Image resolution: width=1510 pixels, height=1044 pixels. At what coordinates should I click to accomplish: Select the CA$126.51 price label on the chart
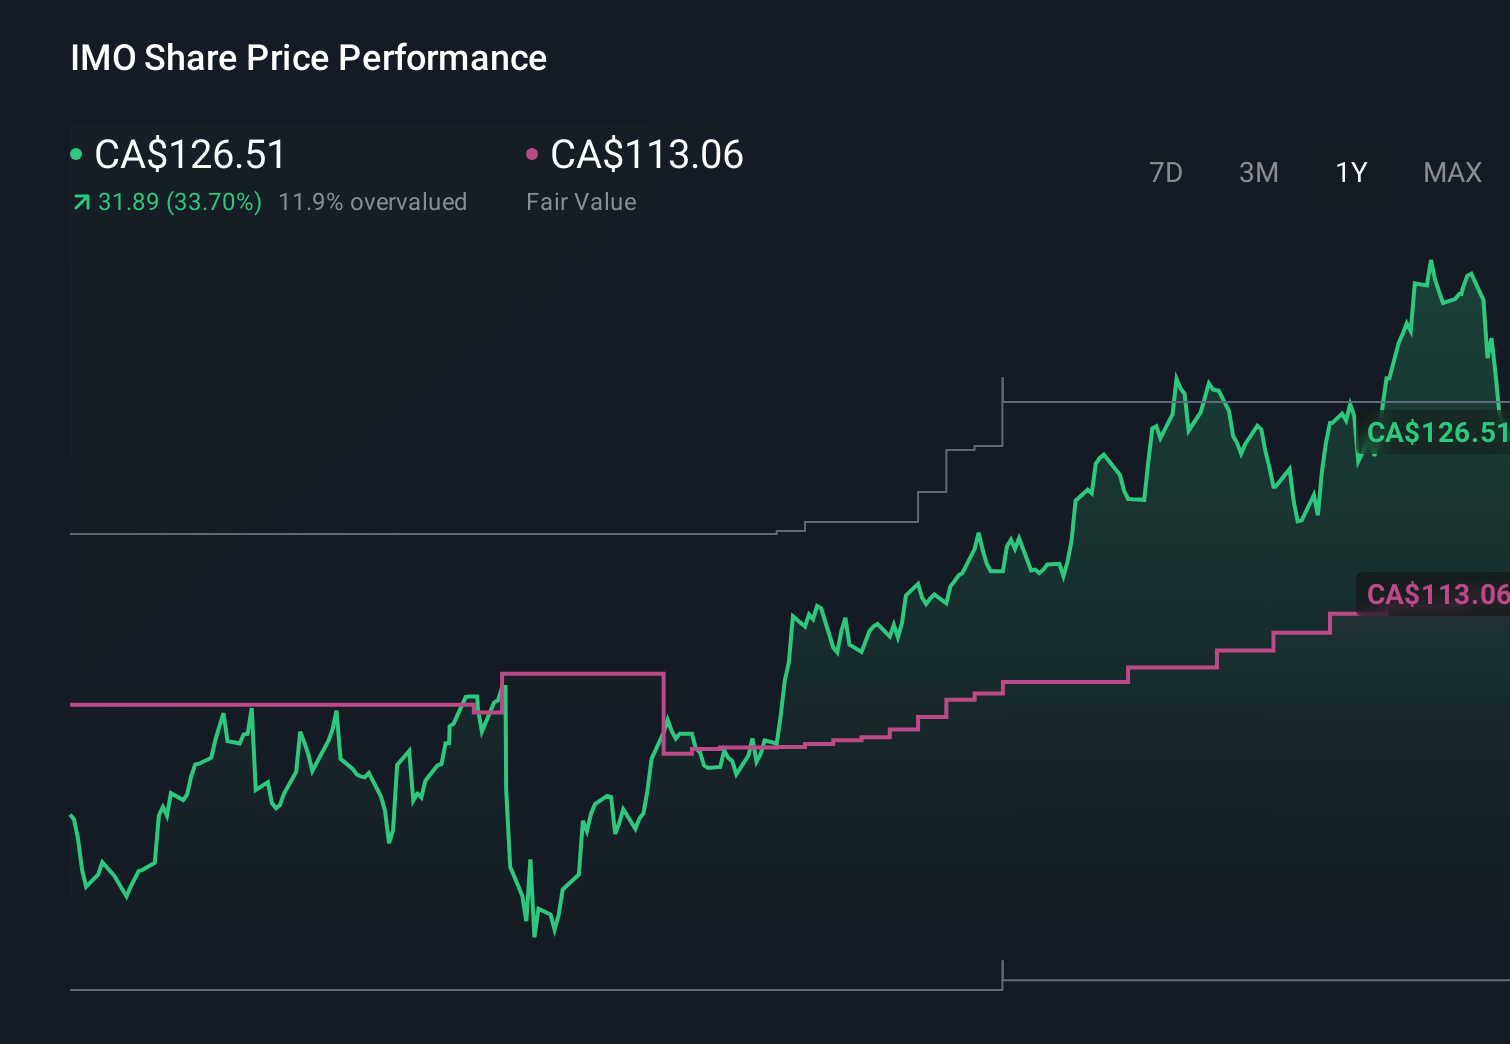click(x=1440, y=433)
